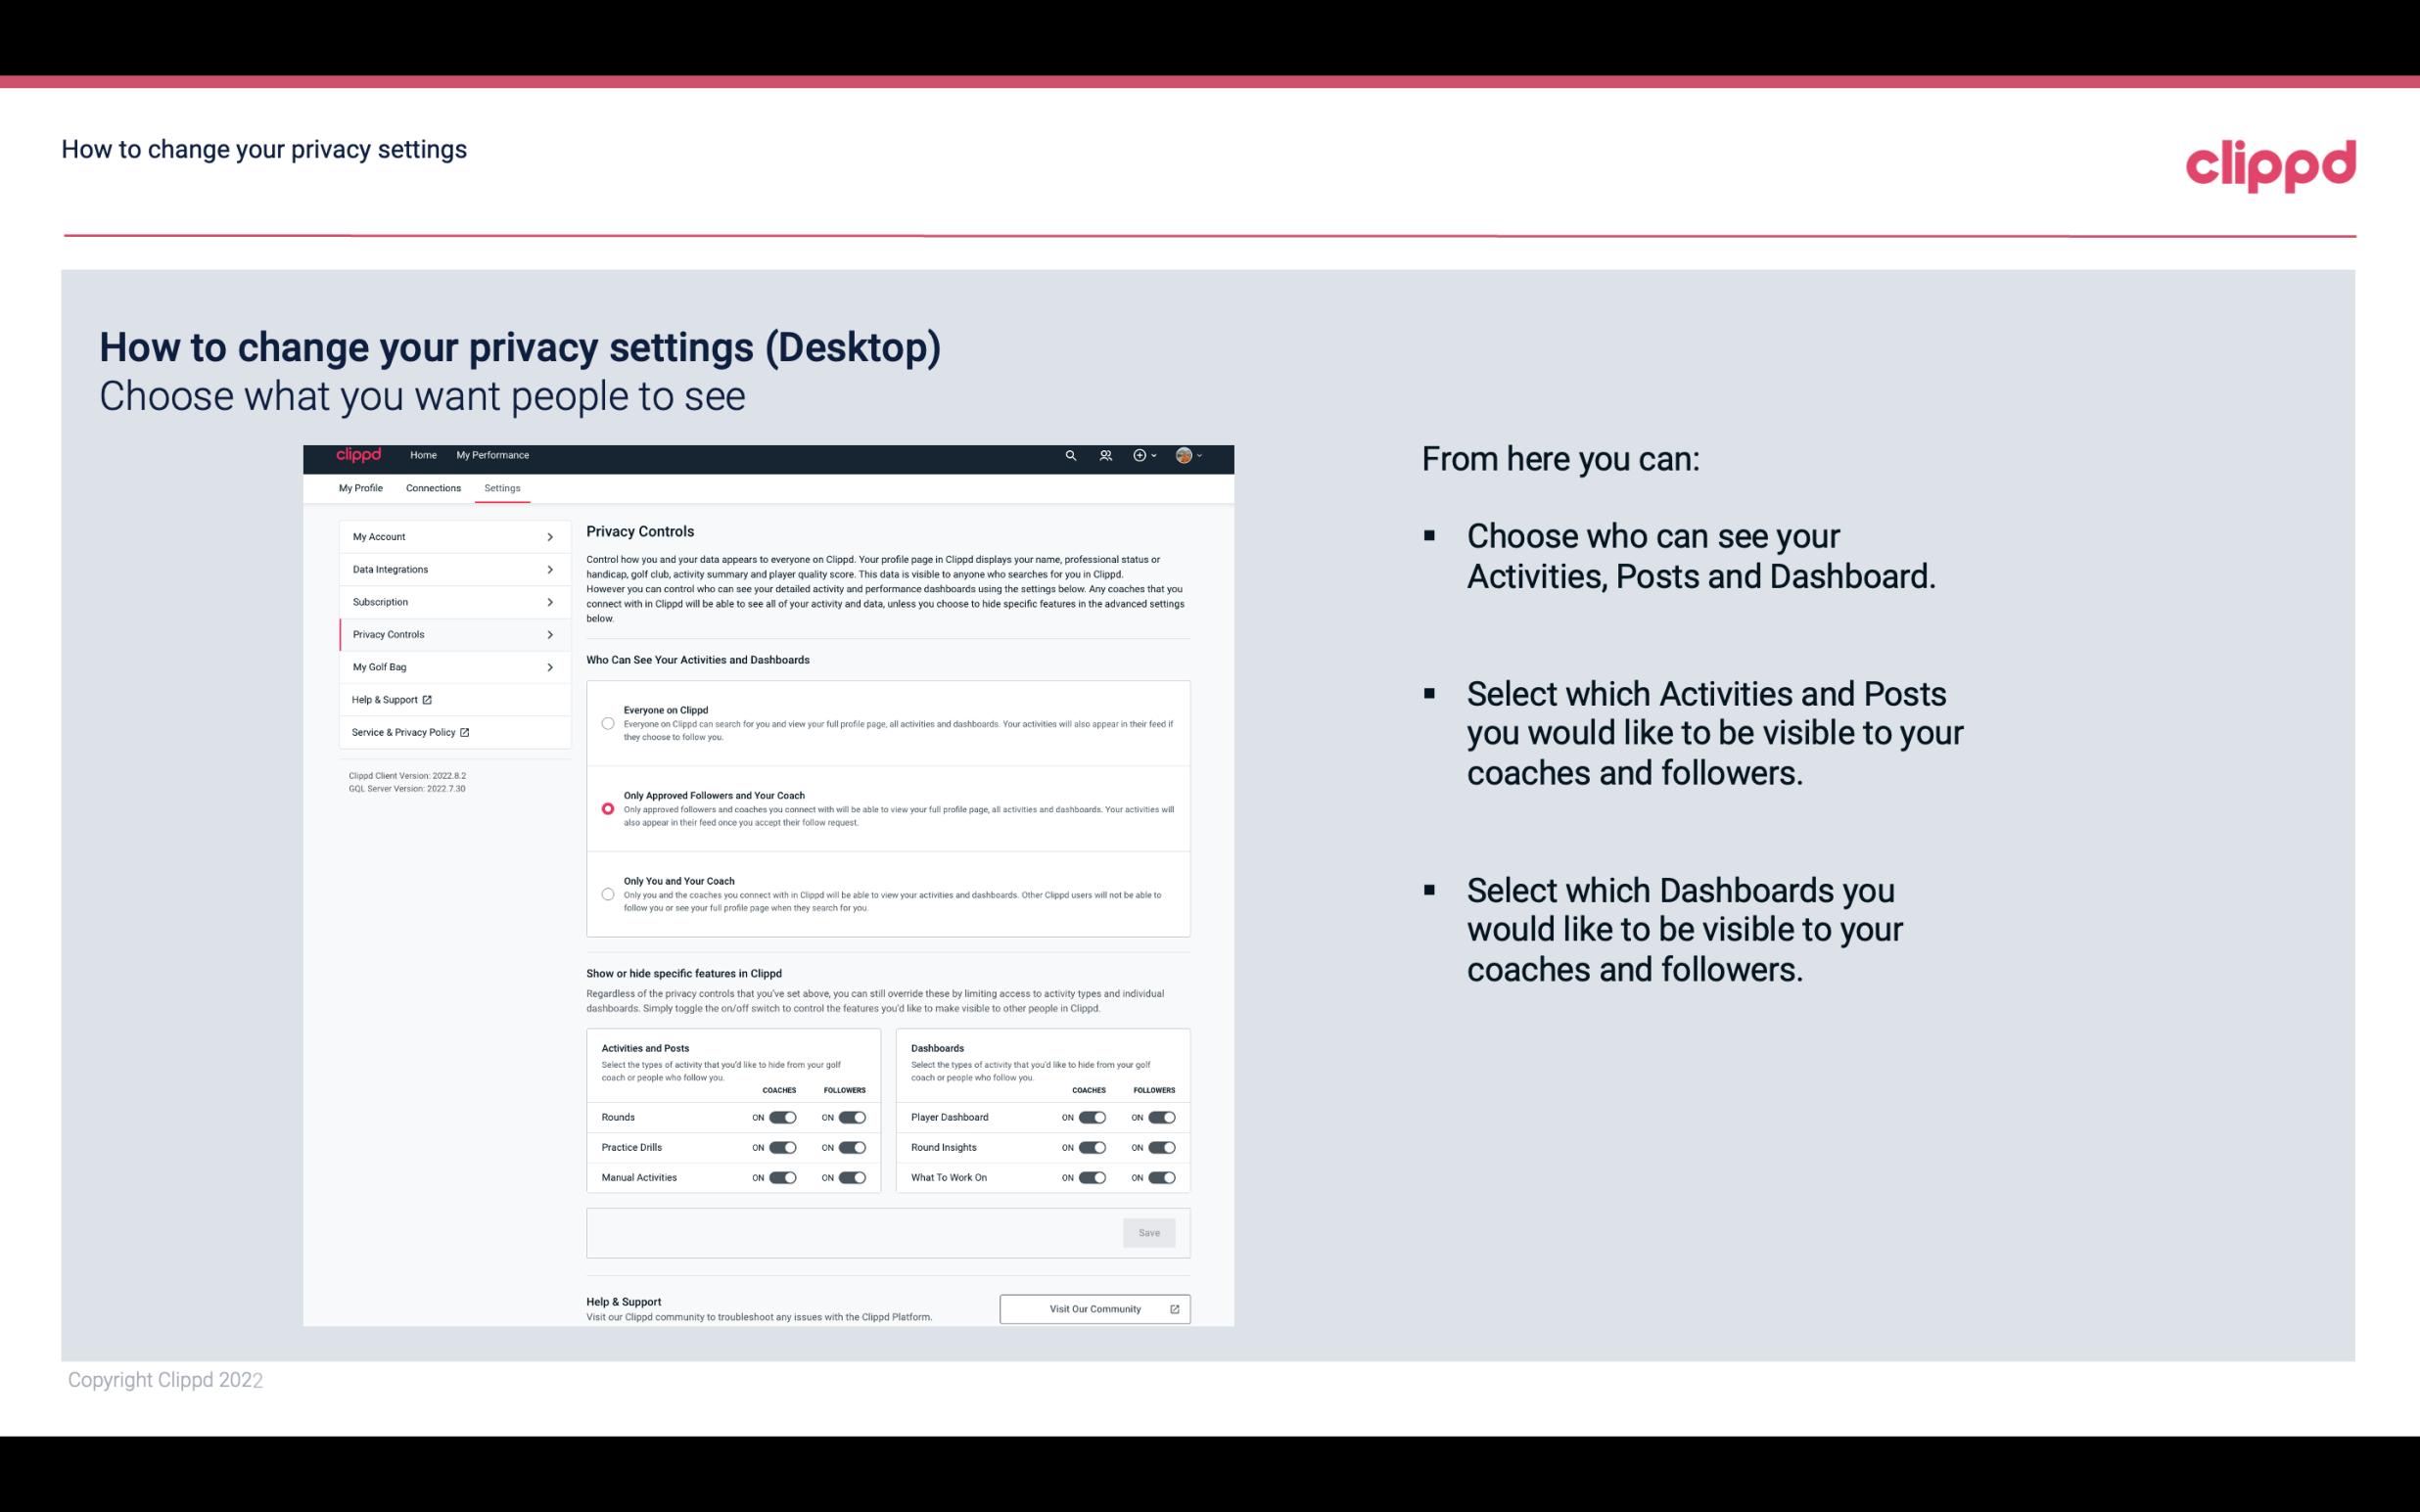Select the Only You and Your Coach option
The width and height of the screenshot is (2420, 1512).
[x=608, y=895]
